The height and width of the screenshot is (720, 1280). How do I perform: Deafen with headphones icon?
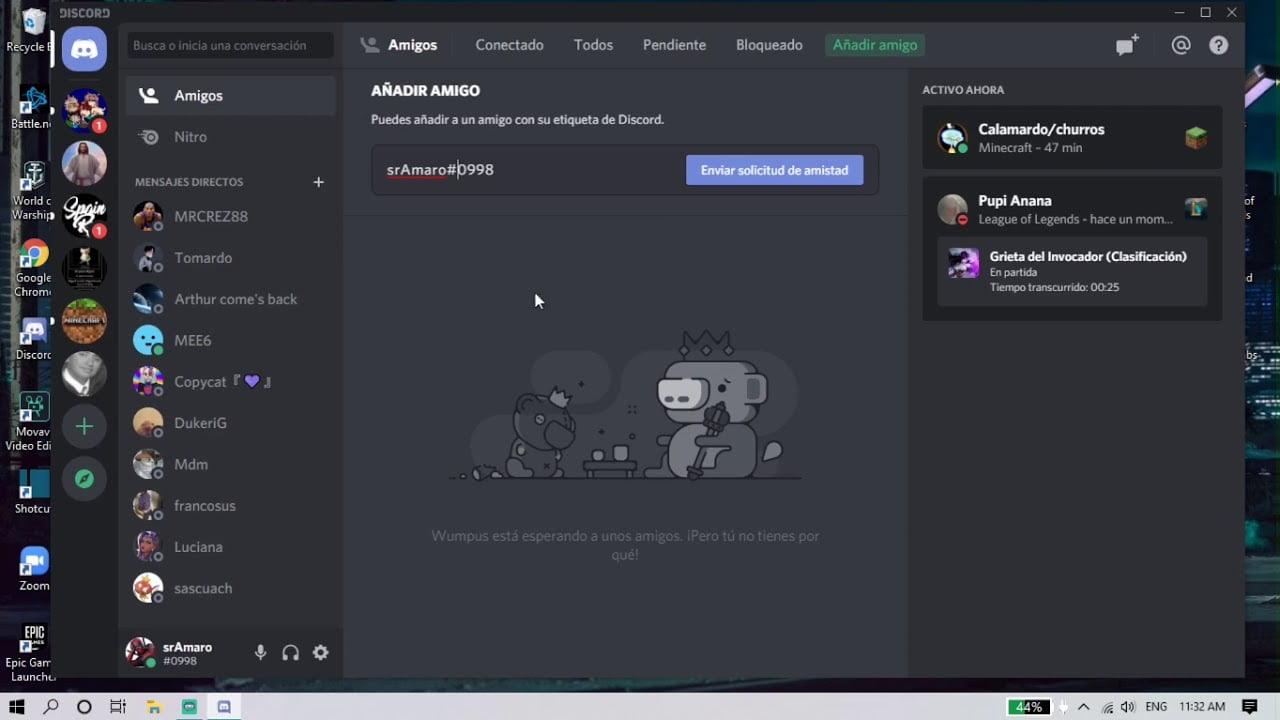point(290,652)
